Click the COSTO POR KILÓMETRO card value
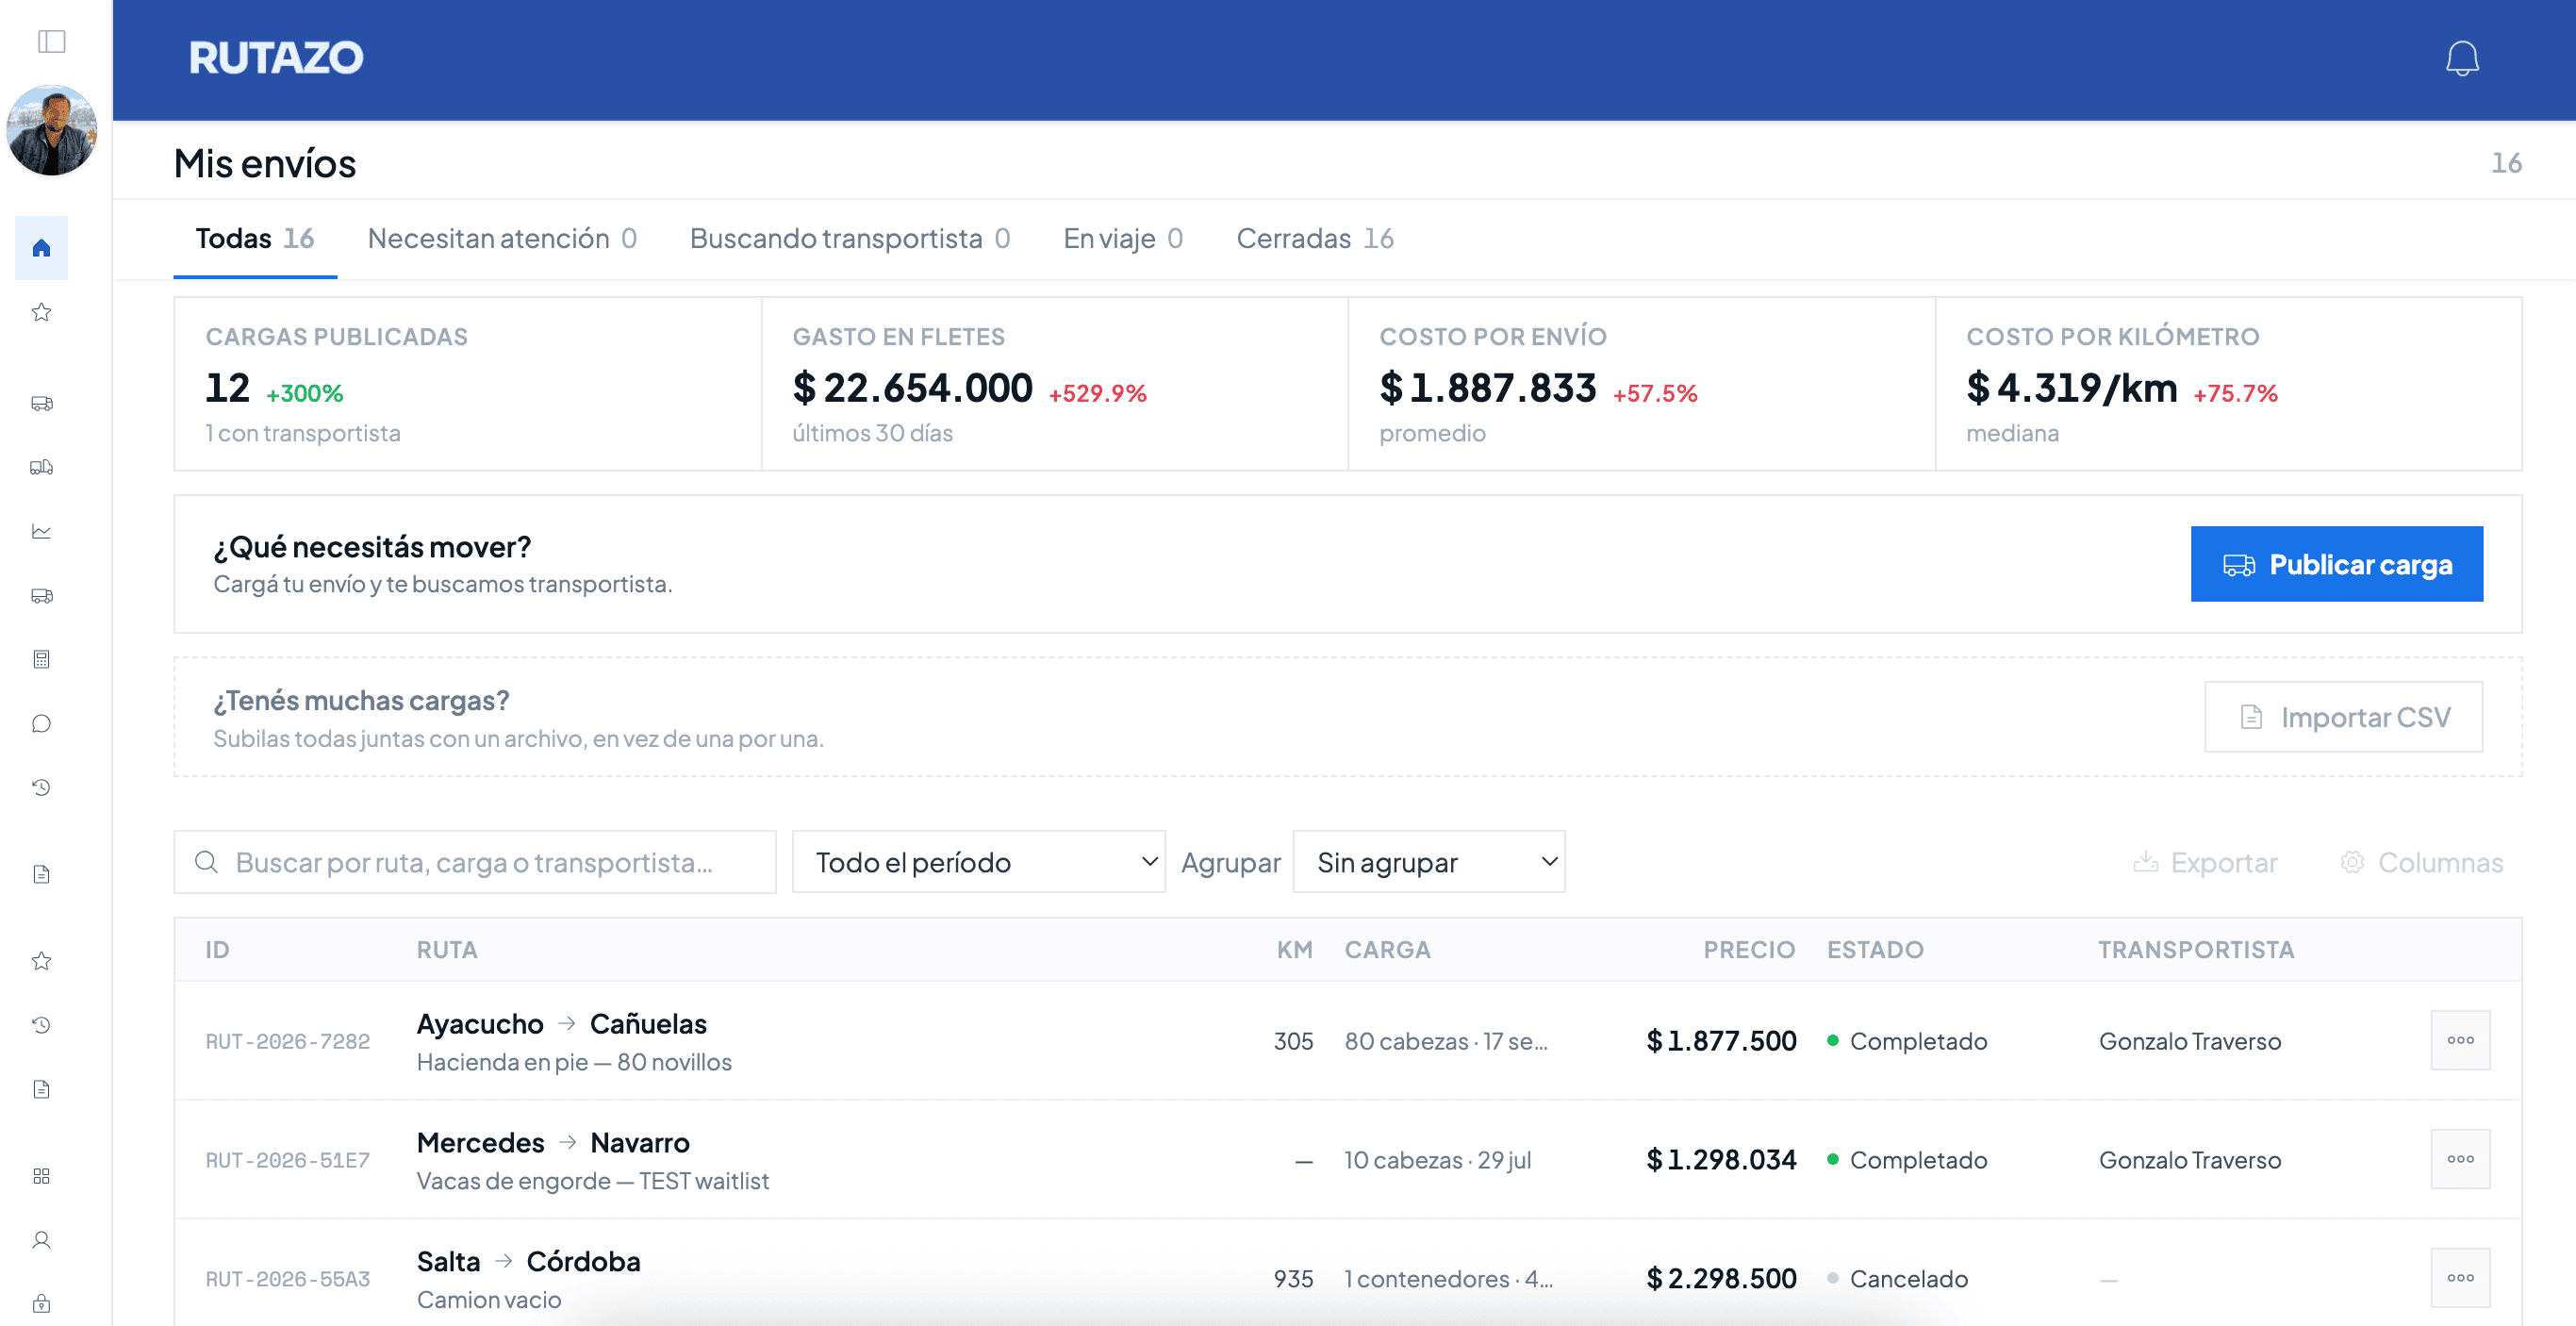The height and width of the screenshot is (1326, 2576). [2072, 388]
